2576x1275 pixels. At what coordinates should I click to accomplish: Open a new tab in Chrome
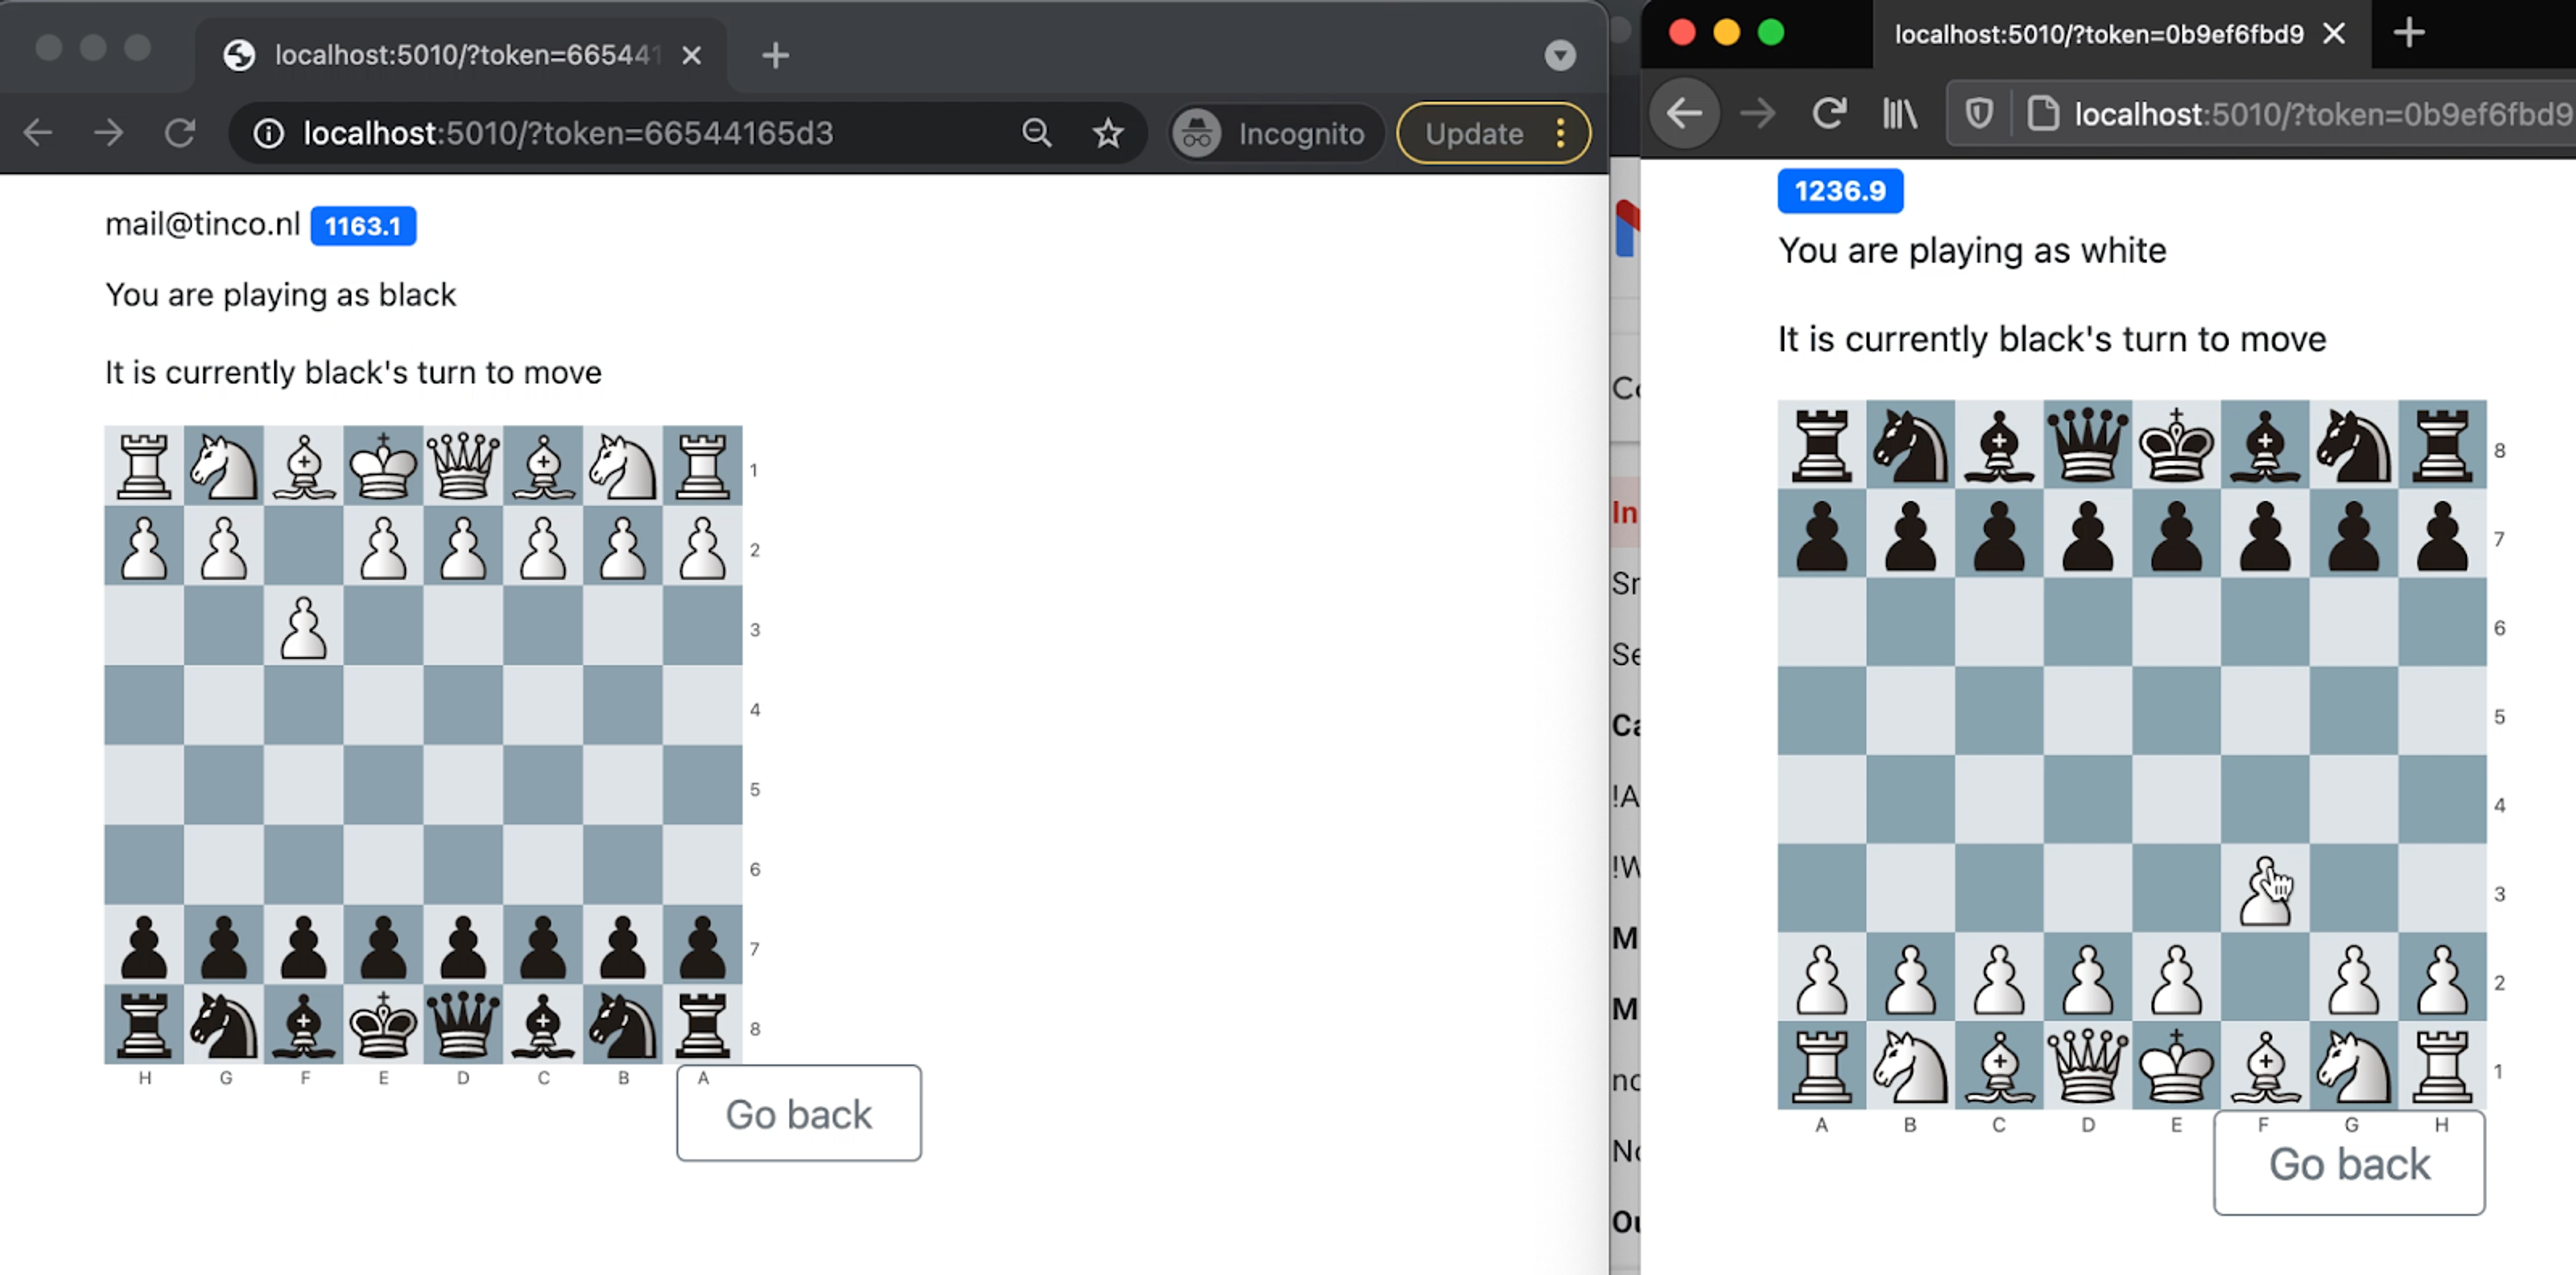click(775, 55)
